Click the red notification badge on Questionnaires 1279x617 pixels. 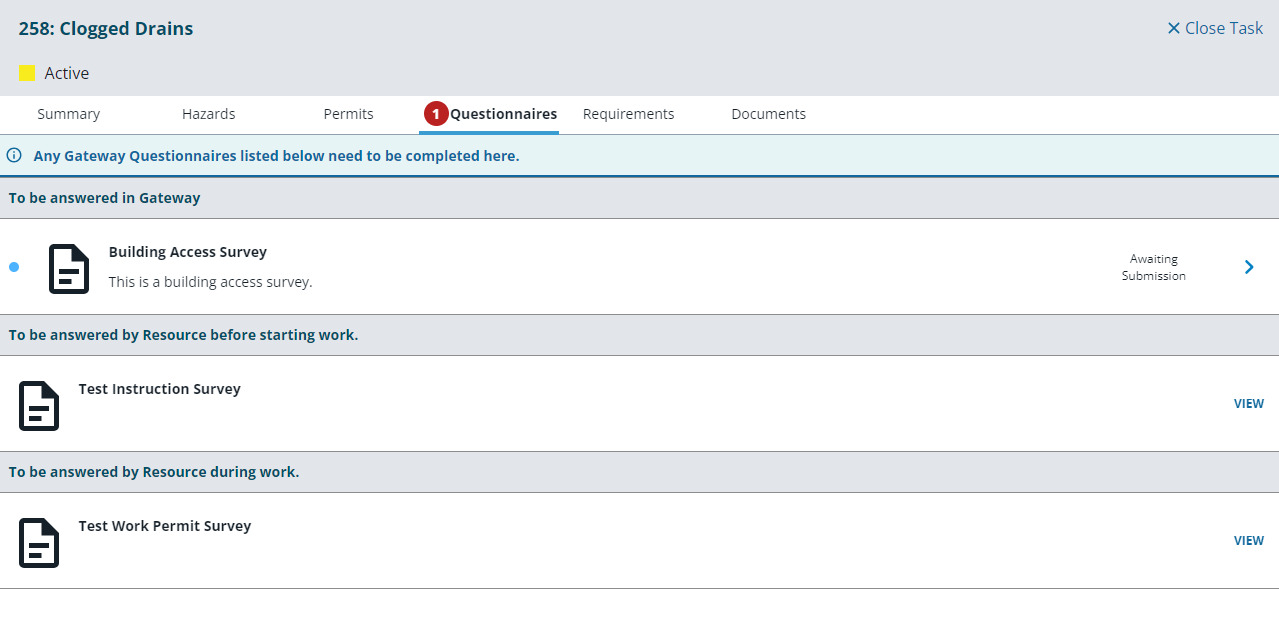(x=435, y=114)
